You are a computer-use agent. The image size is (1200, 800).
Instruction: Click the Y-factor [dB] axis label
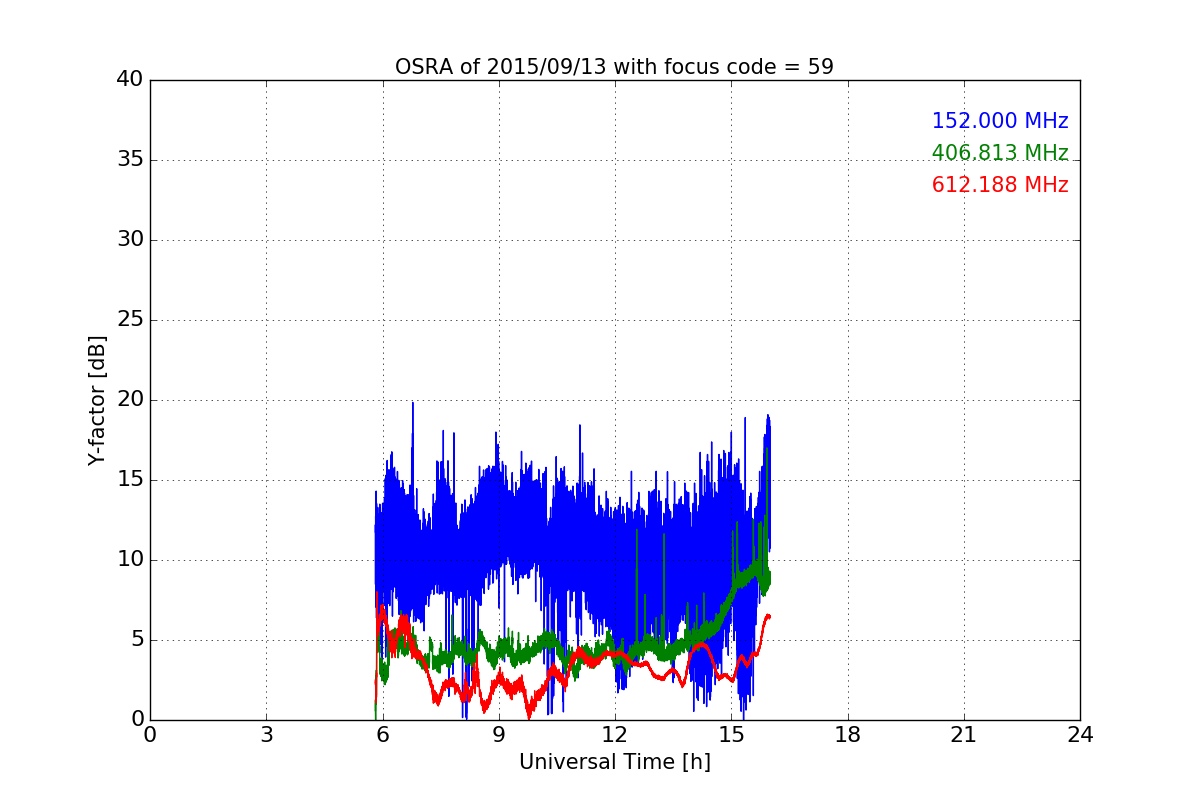tap(97, 400)
